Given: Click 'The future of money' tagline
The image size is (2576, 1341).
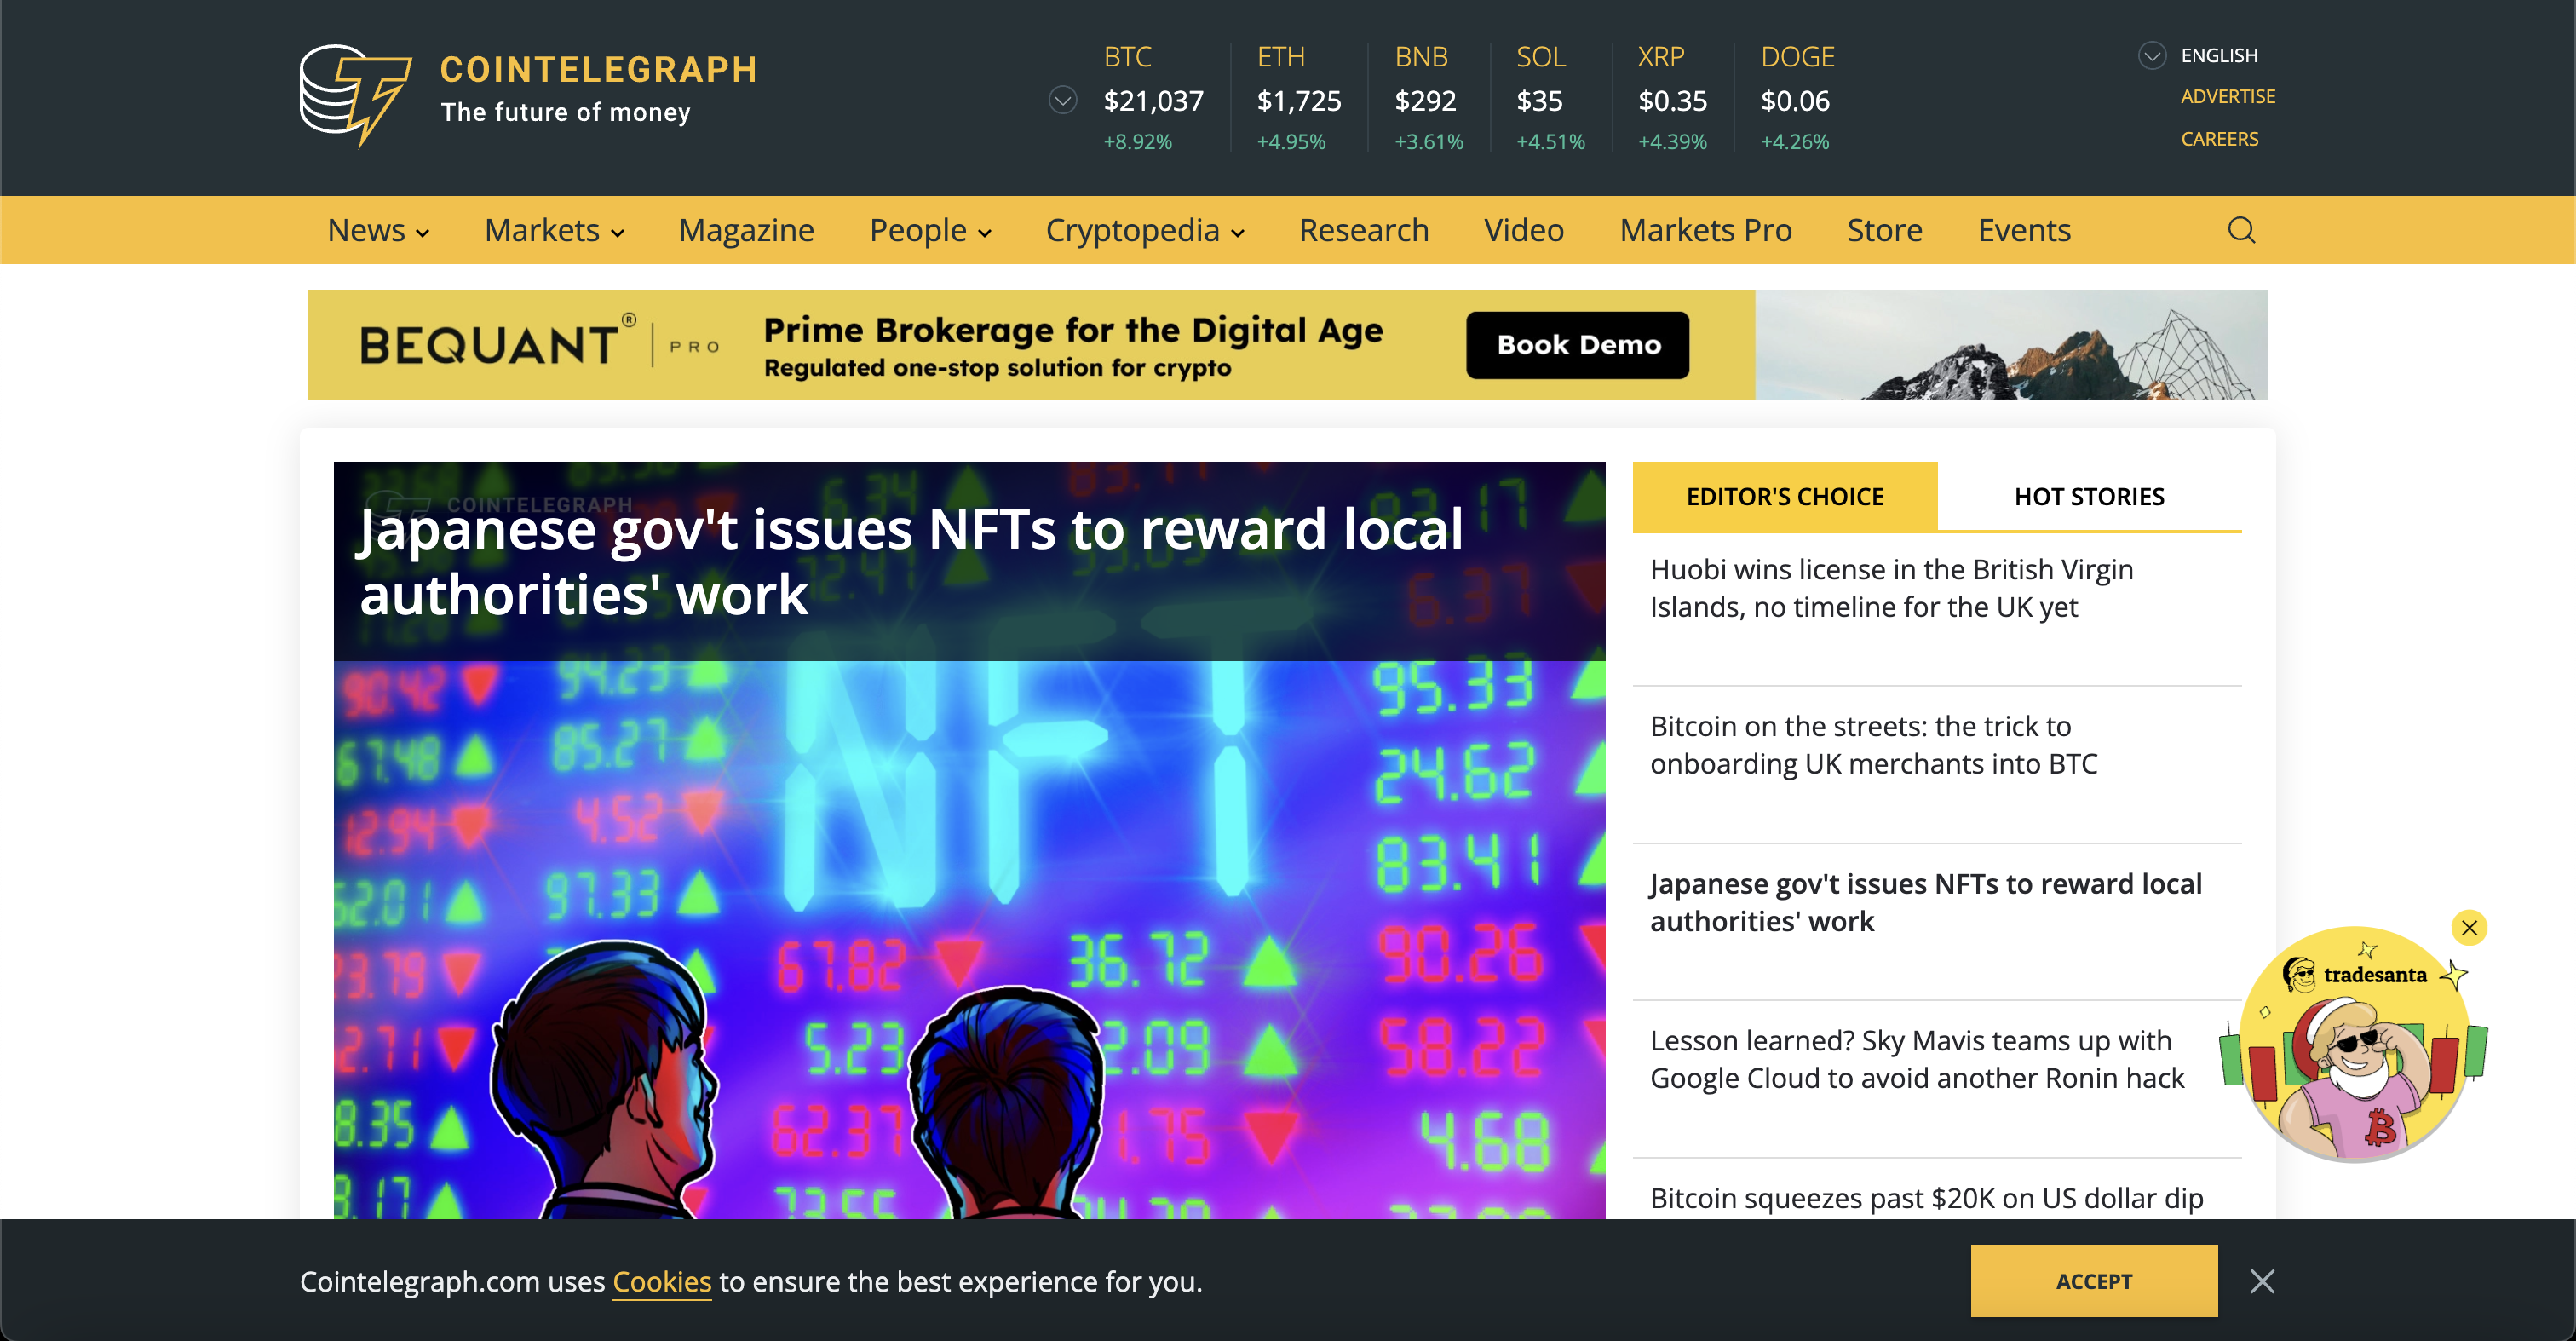Looking at the screenshot, I should coord(565,112).
